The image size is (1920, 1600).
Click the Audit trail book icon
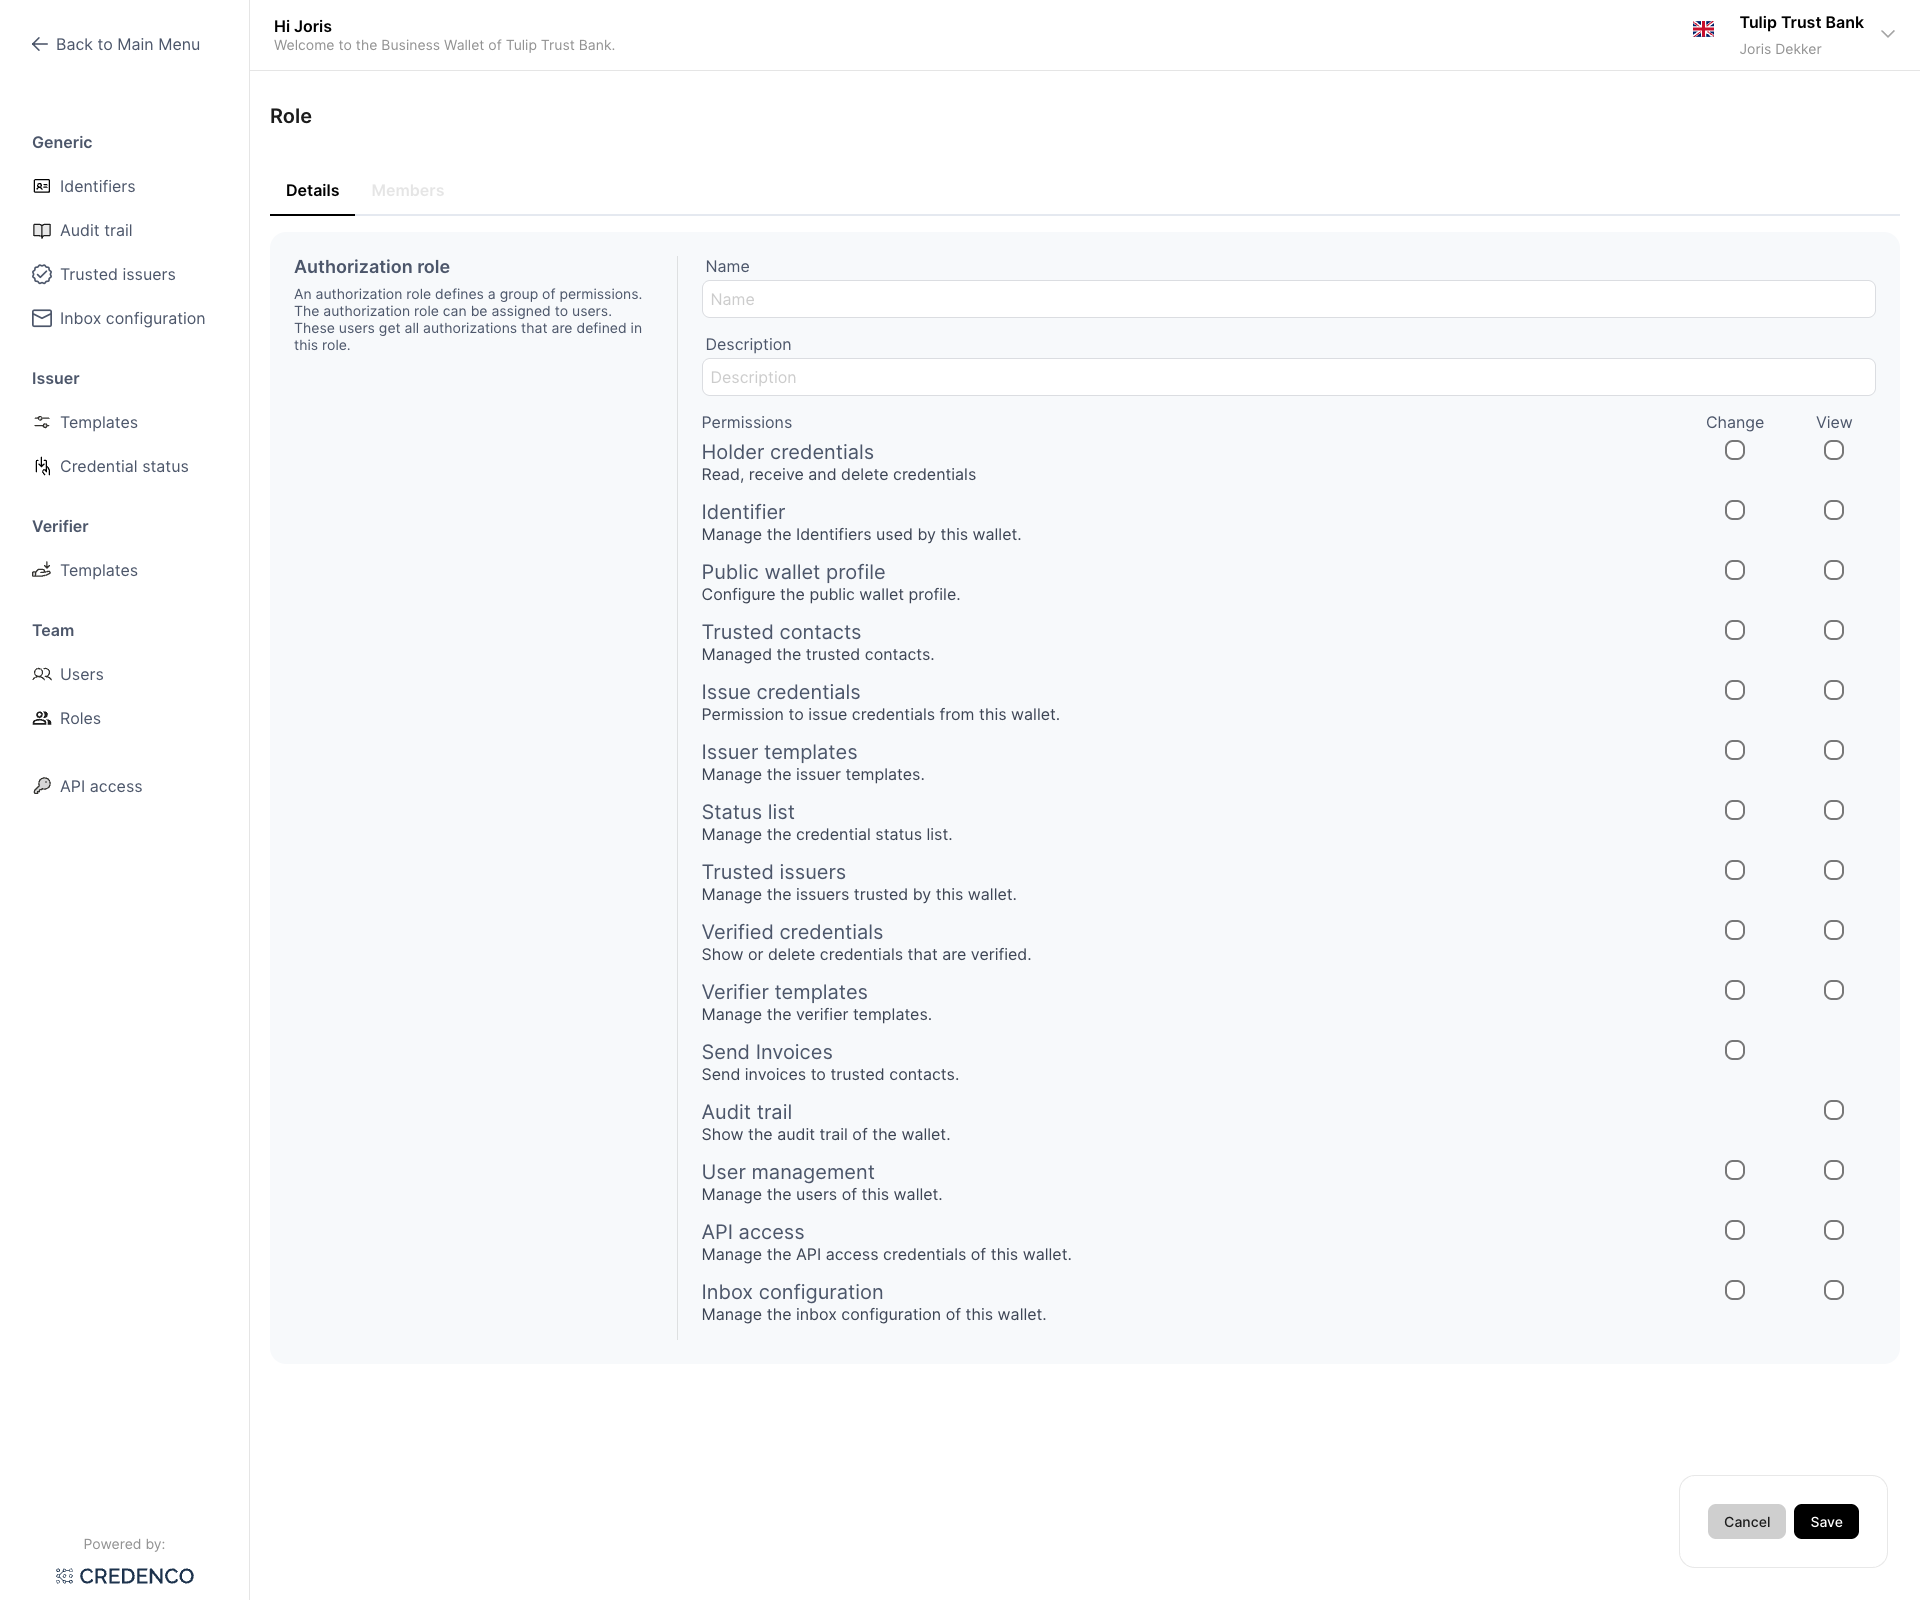point(42,230)
